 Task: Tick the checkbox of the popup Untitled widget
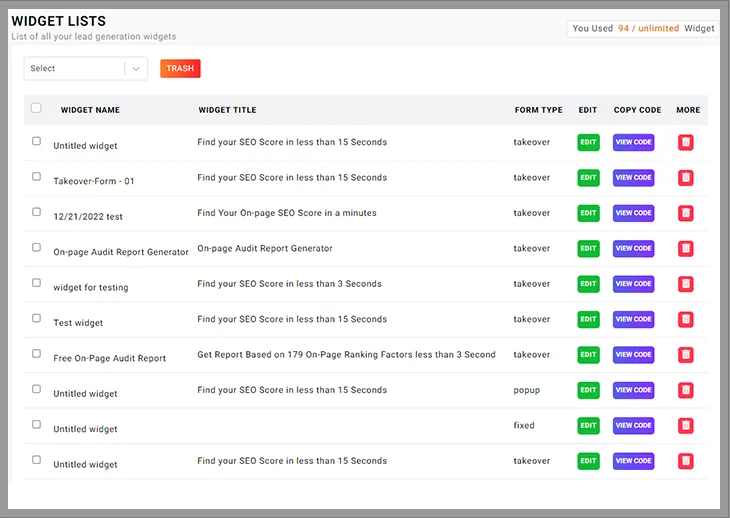[36, 389]
